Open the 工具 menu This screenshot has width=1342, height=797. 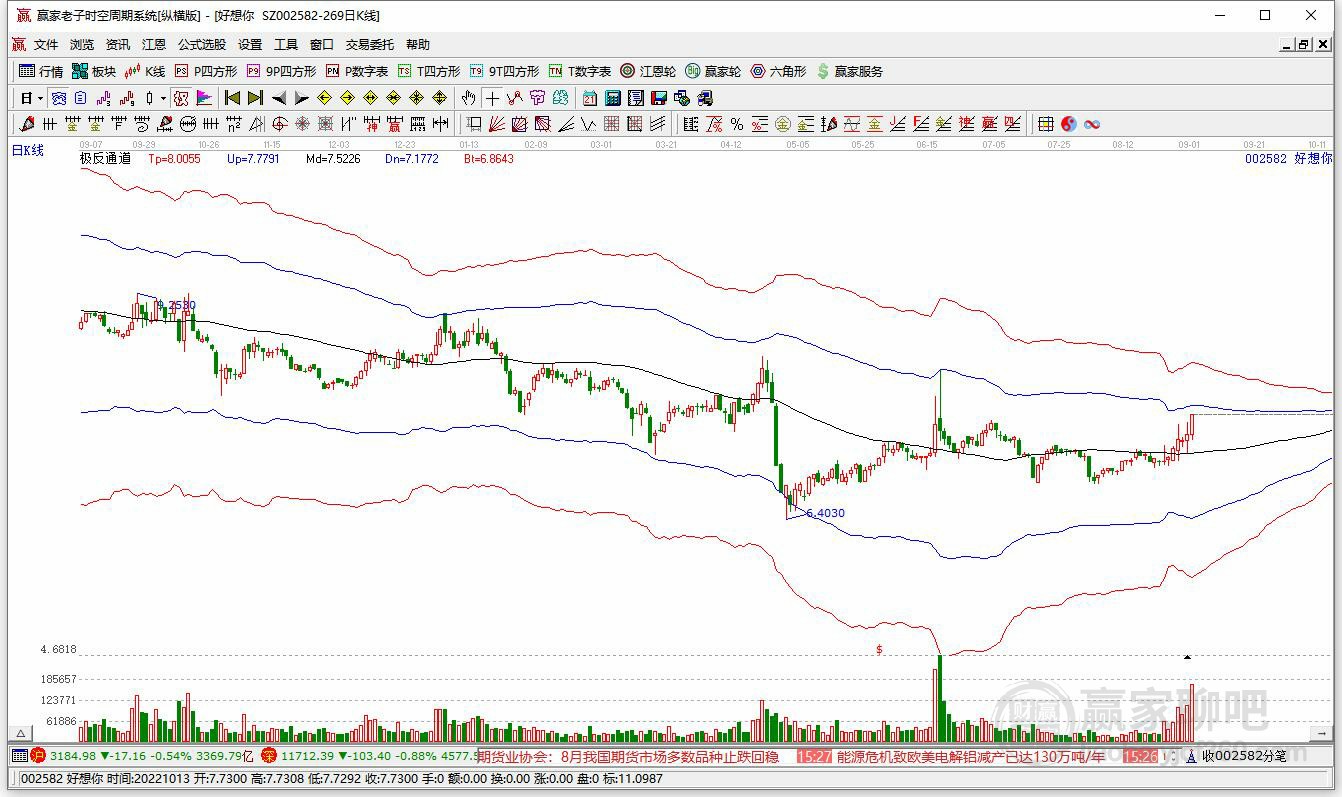click(x=286, y=45)
